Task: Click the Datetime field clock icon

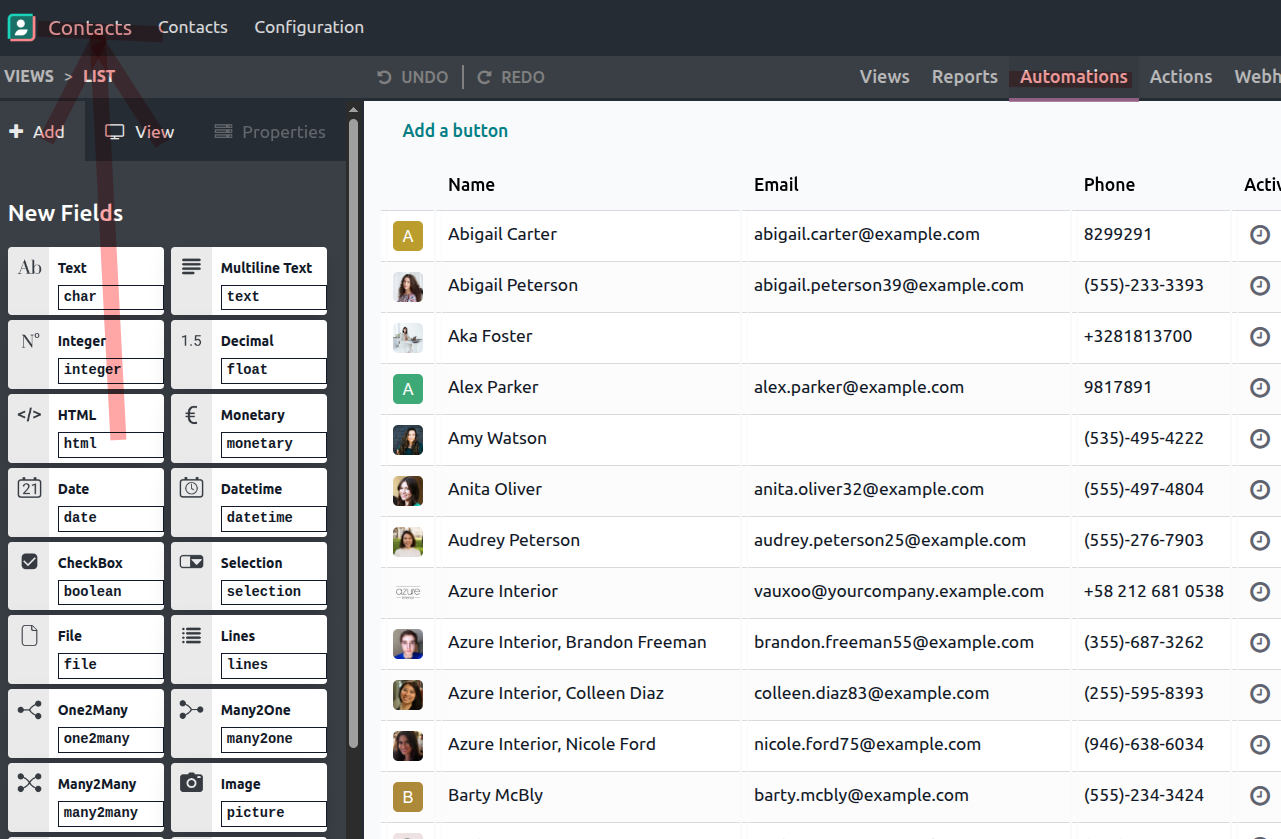Action: [x=191, y=488]
